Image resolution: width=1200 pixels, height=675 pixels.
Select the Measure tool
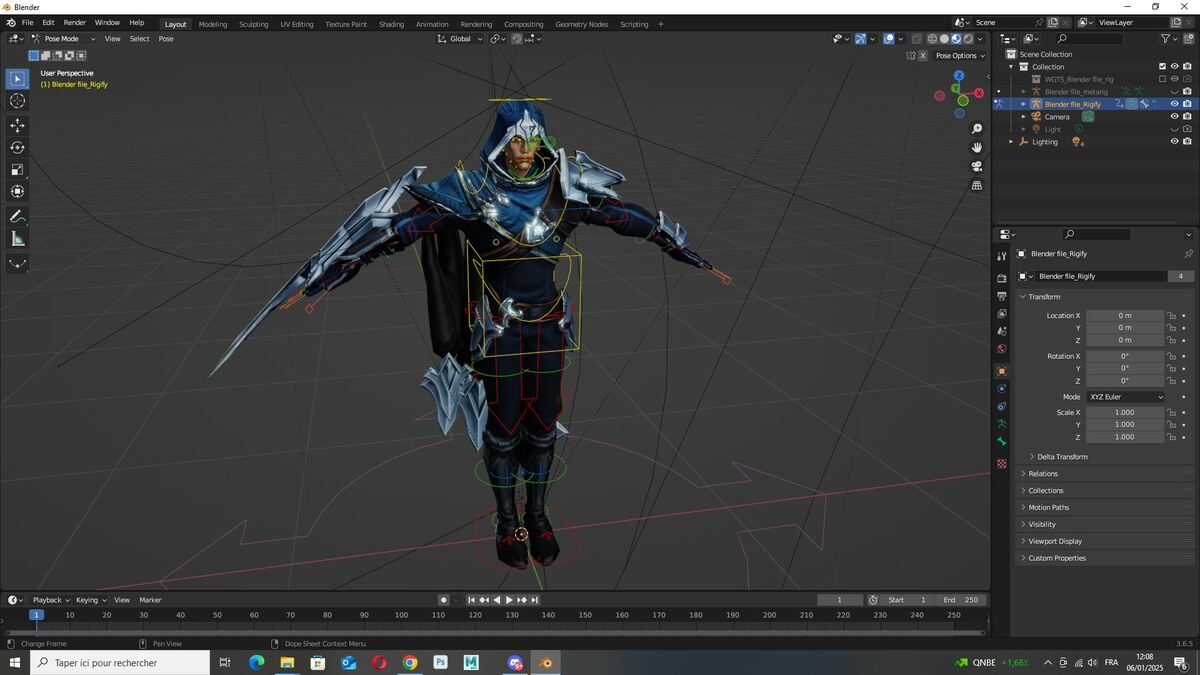17,239
